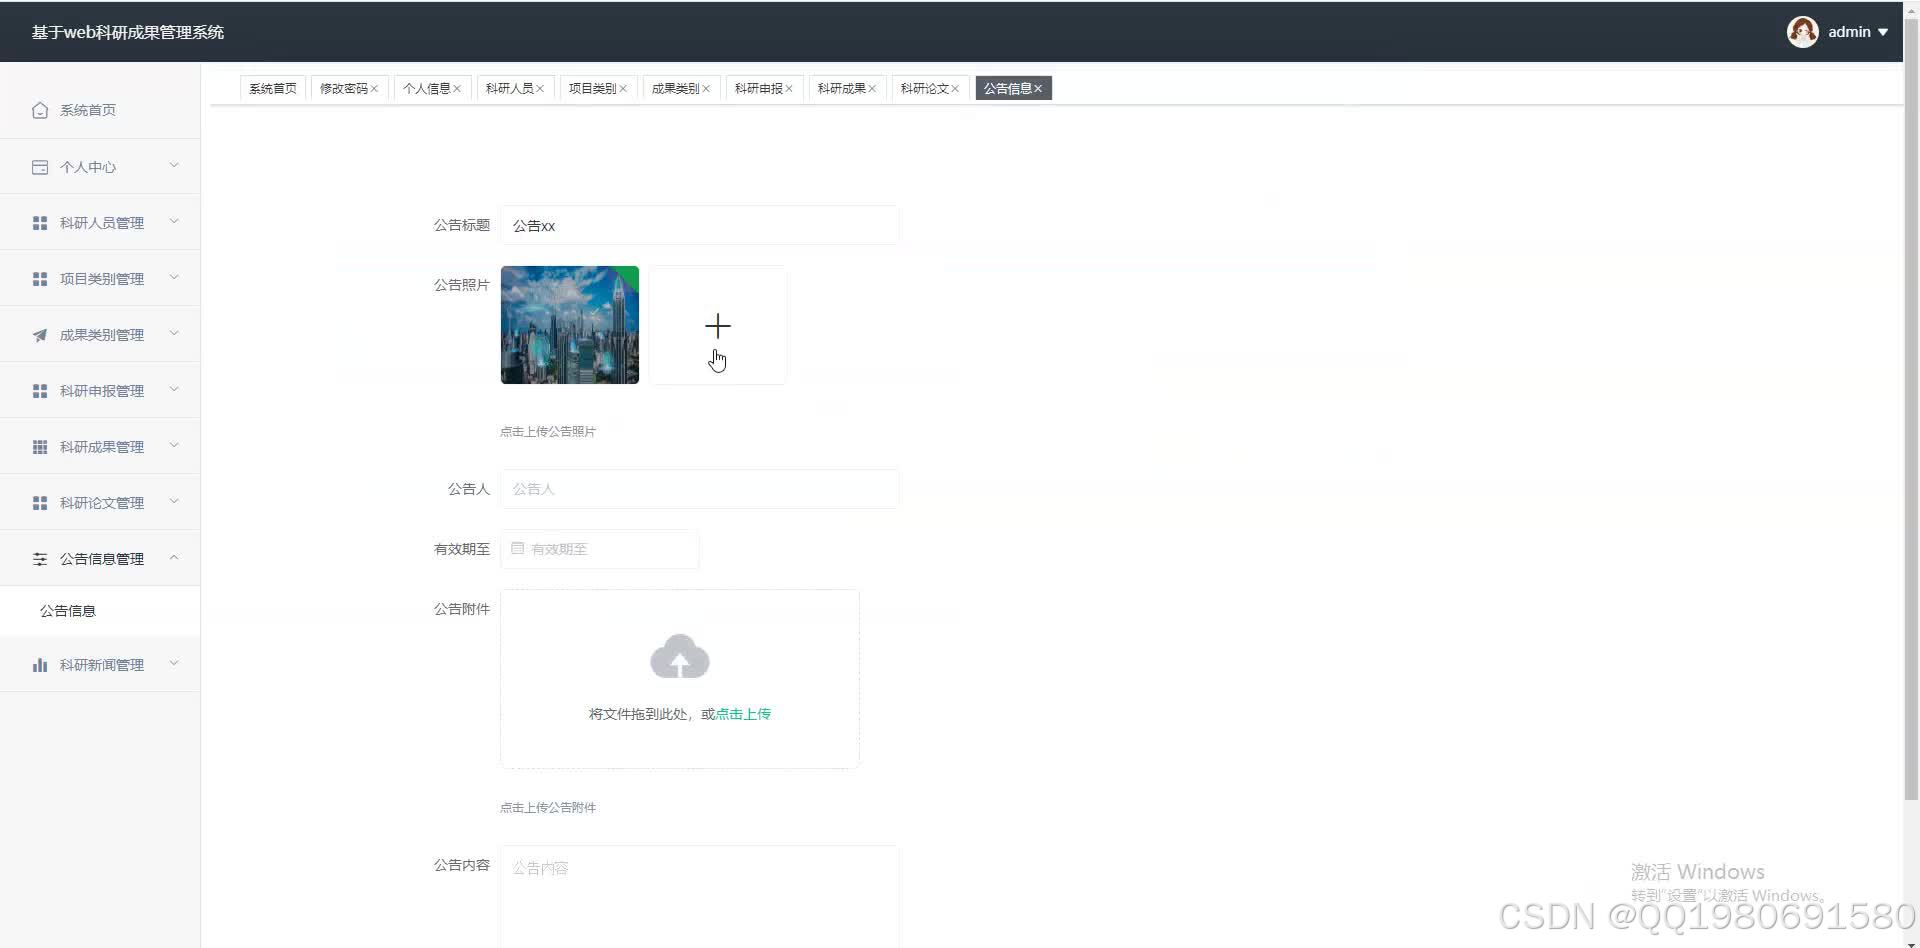Viewport: 1920px width, 948px height.
Task: Click the 公告人 input field
Action: click(x=699, y=488)
